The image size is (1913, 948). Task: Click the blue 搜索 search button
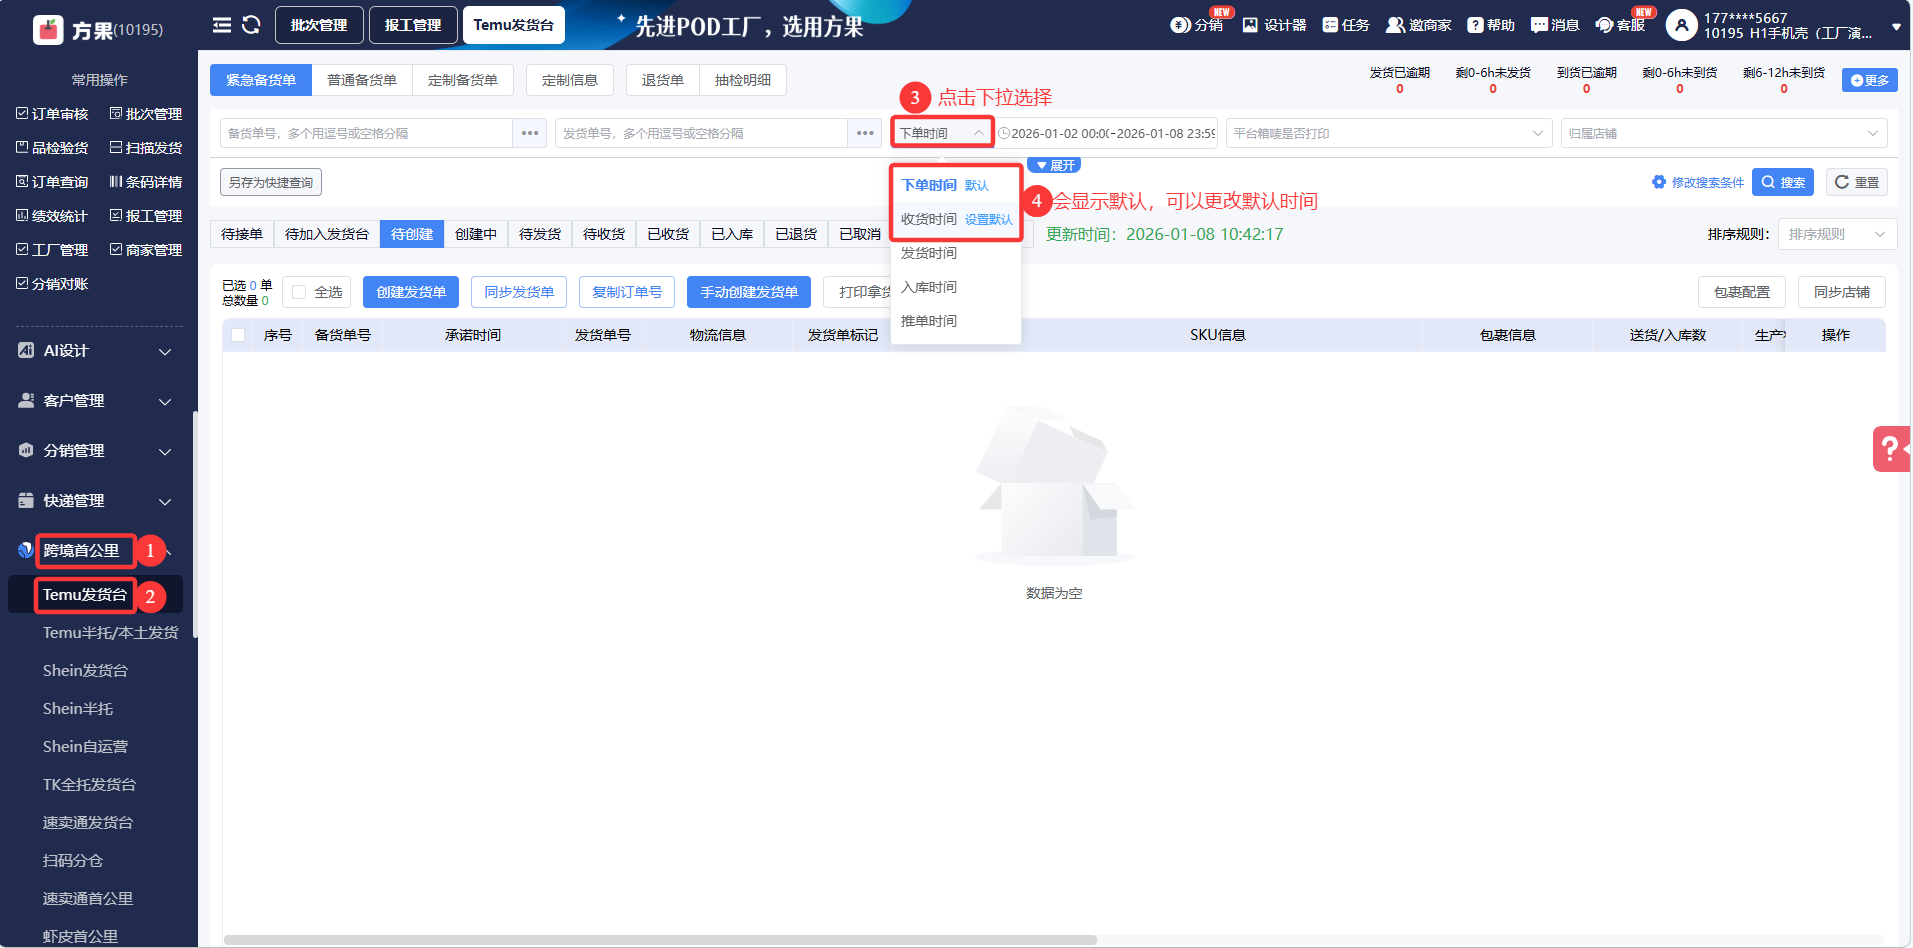click(x=1783, y=182)
